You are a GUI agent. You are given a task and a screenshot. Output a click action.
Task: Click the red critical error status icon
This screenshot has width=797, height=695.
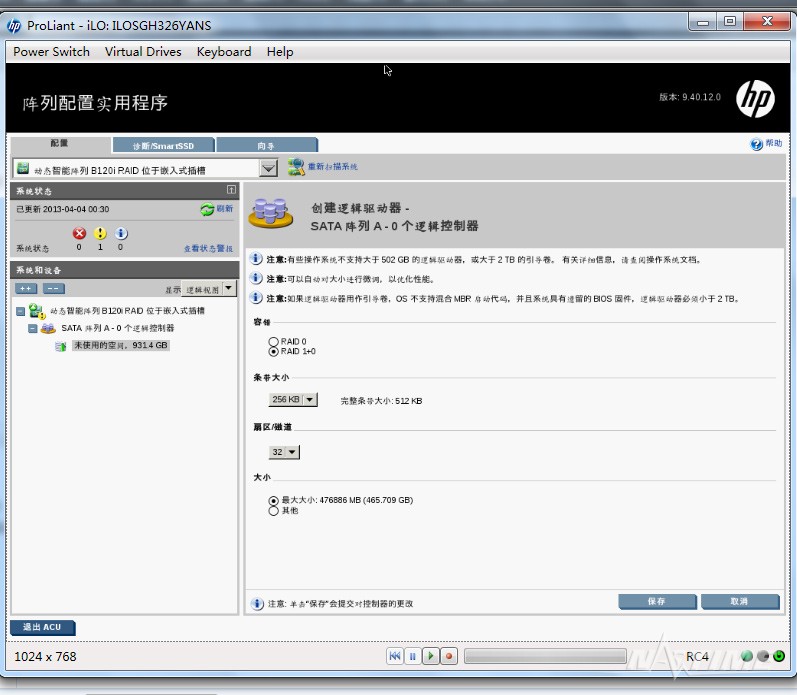(79, 233)
